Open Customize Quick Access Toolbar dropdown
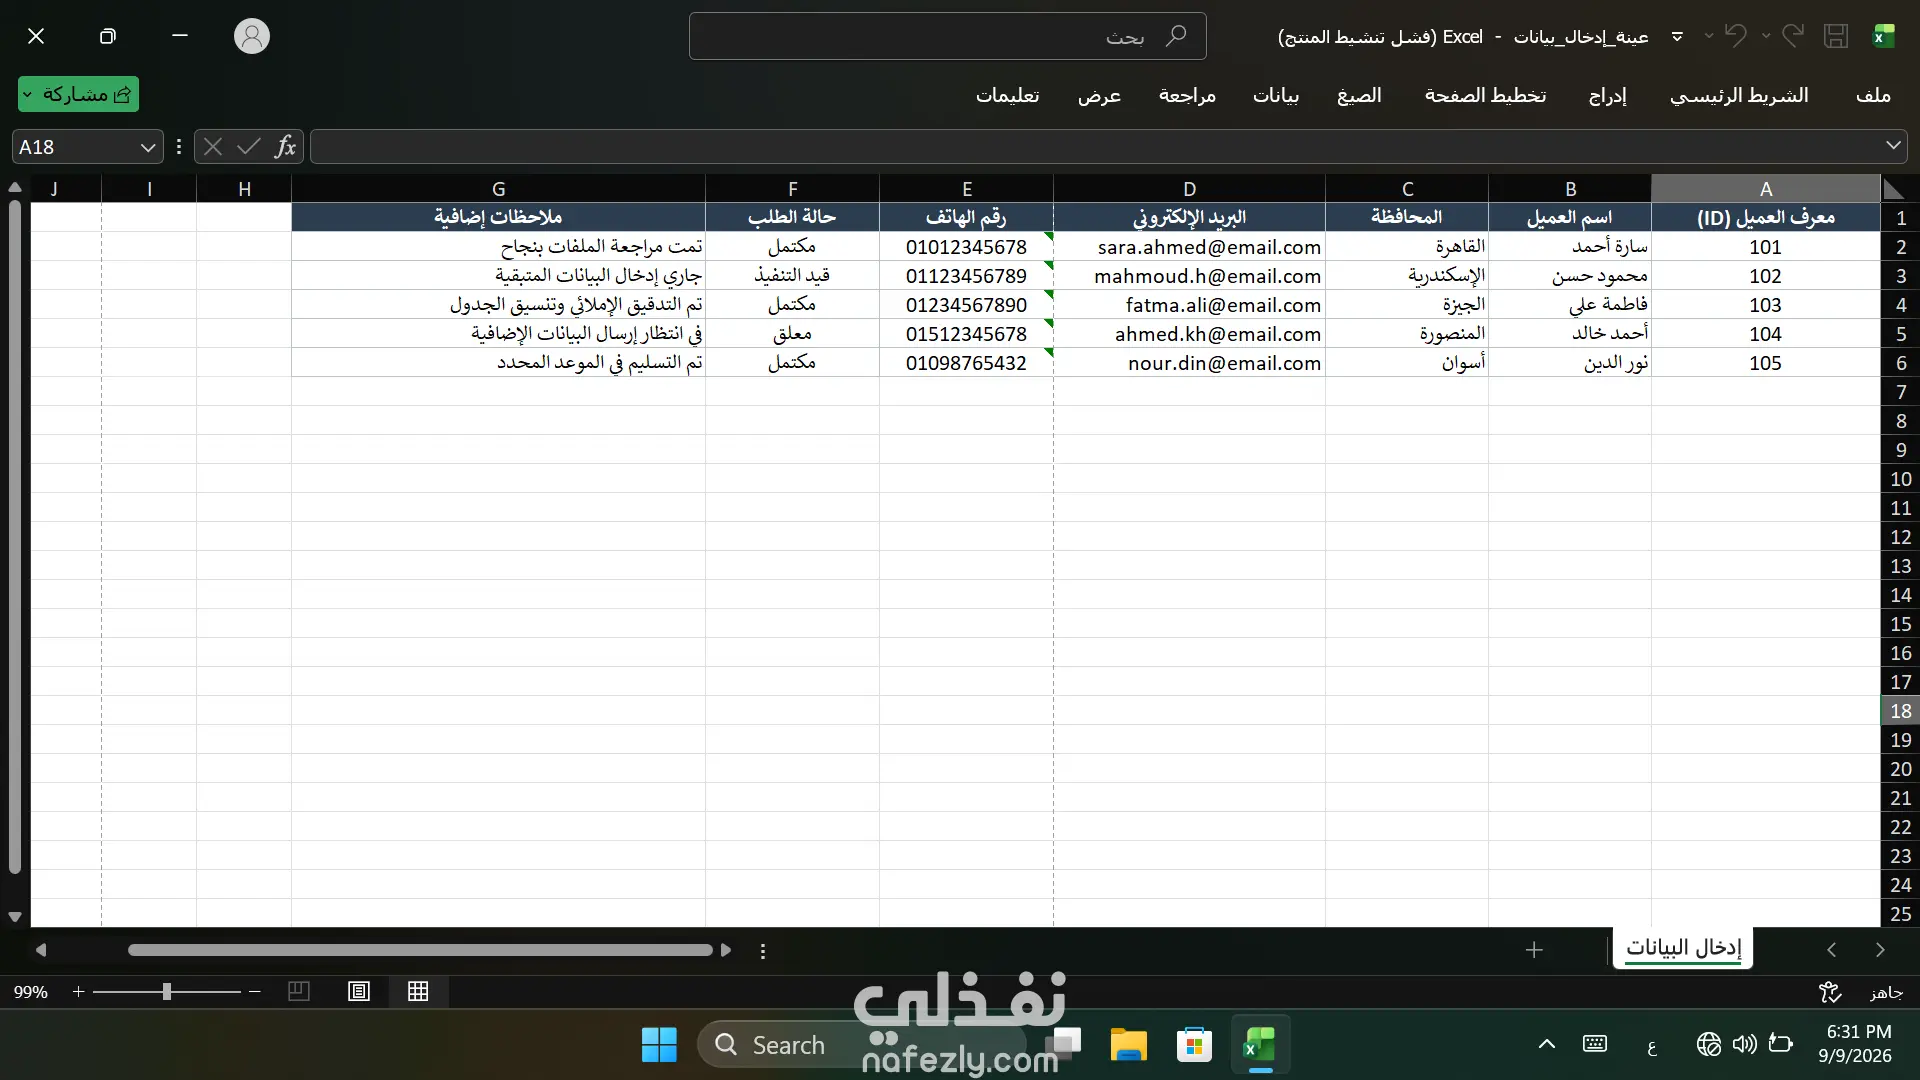This screenshot has height=1080, width=1920. pos(1677,36)
